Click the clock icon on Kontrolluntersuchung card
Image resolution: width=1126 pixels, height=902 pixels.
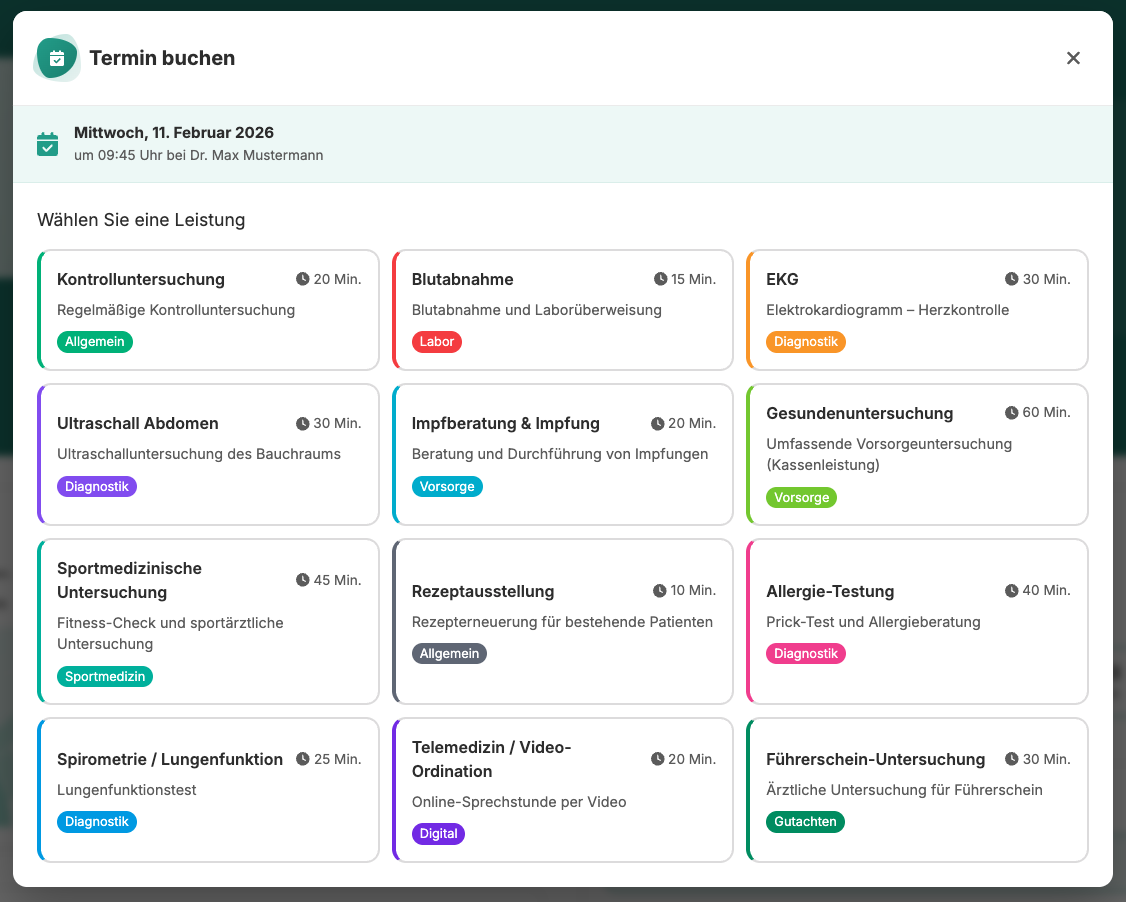303,279
